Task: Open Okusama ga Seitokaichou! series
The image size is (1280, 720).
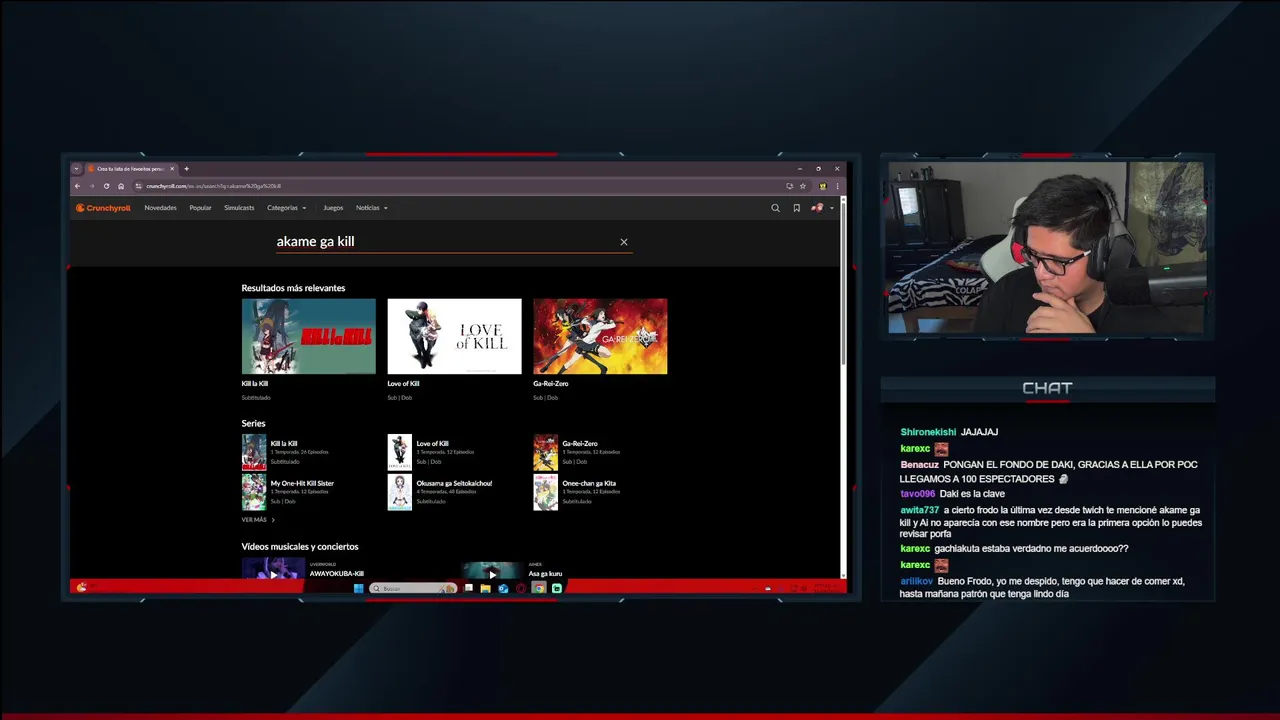Action: (x=455, y=484)
